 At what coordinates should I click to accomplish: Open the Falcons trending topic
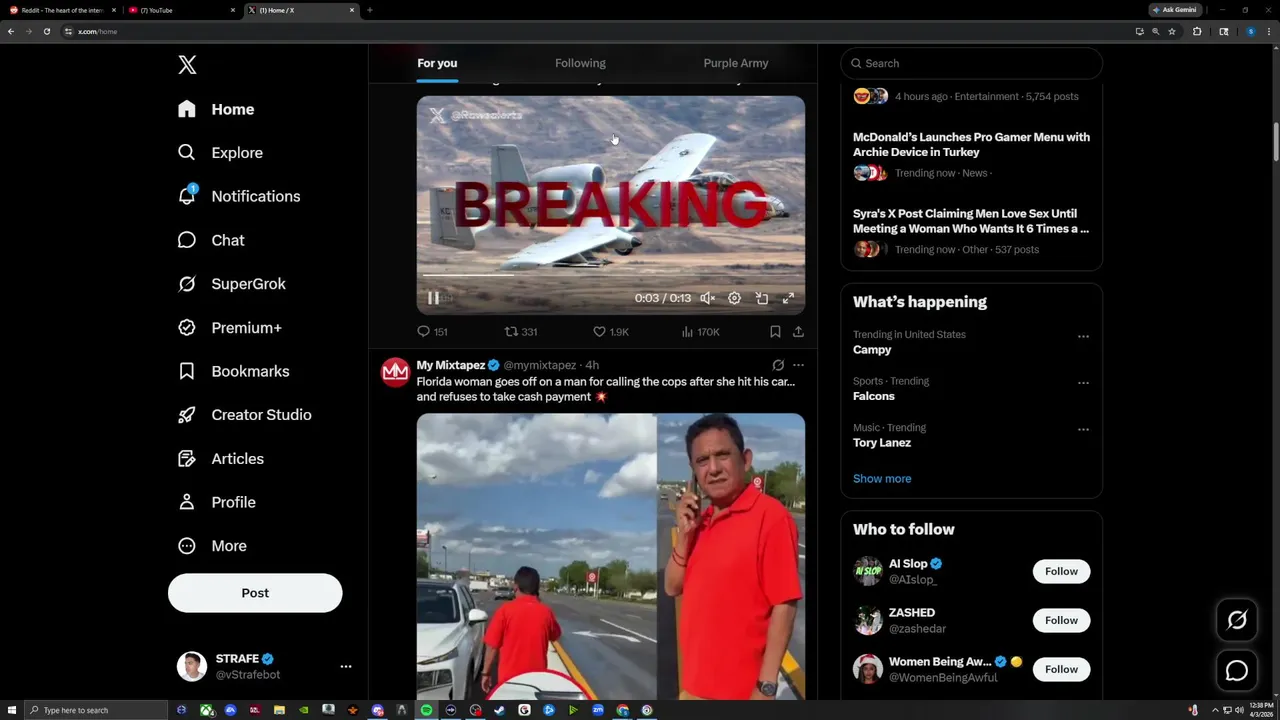click(x=874, y=396)
